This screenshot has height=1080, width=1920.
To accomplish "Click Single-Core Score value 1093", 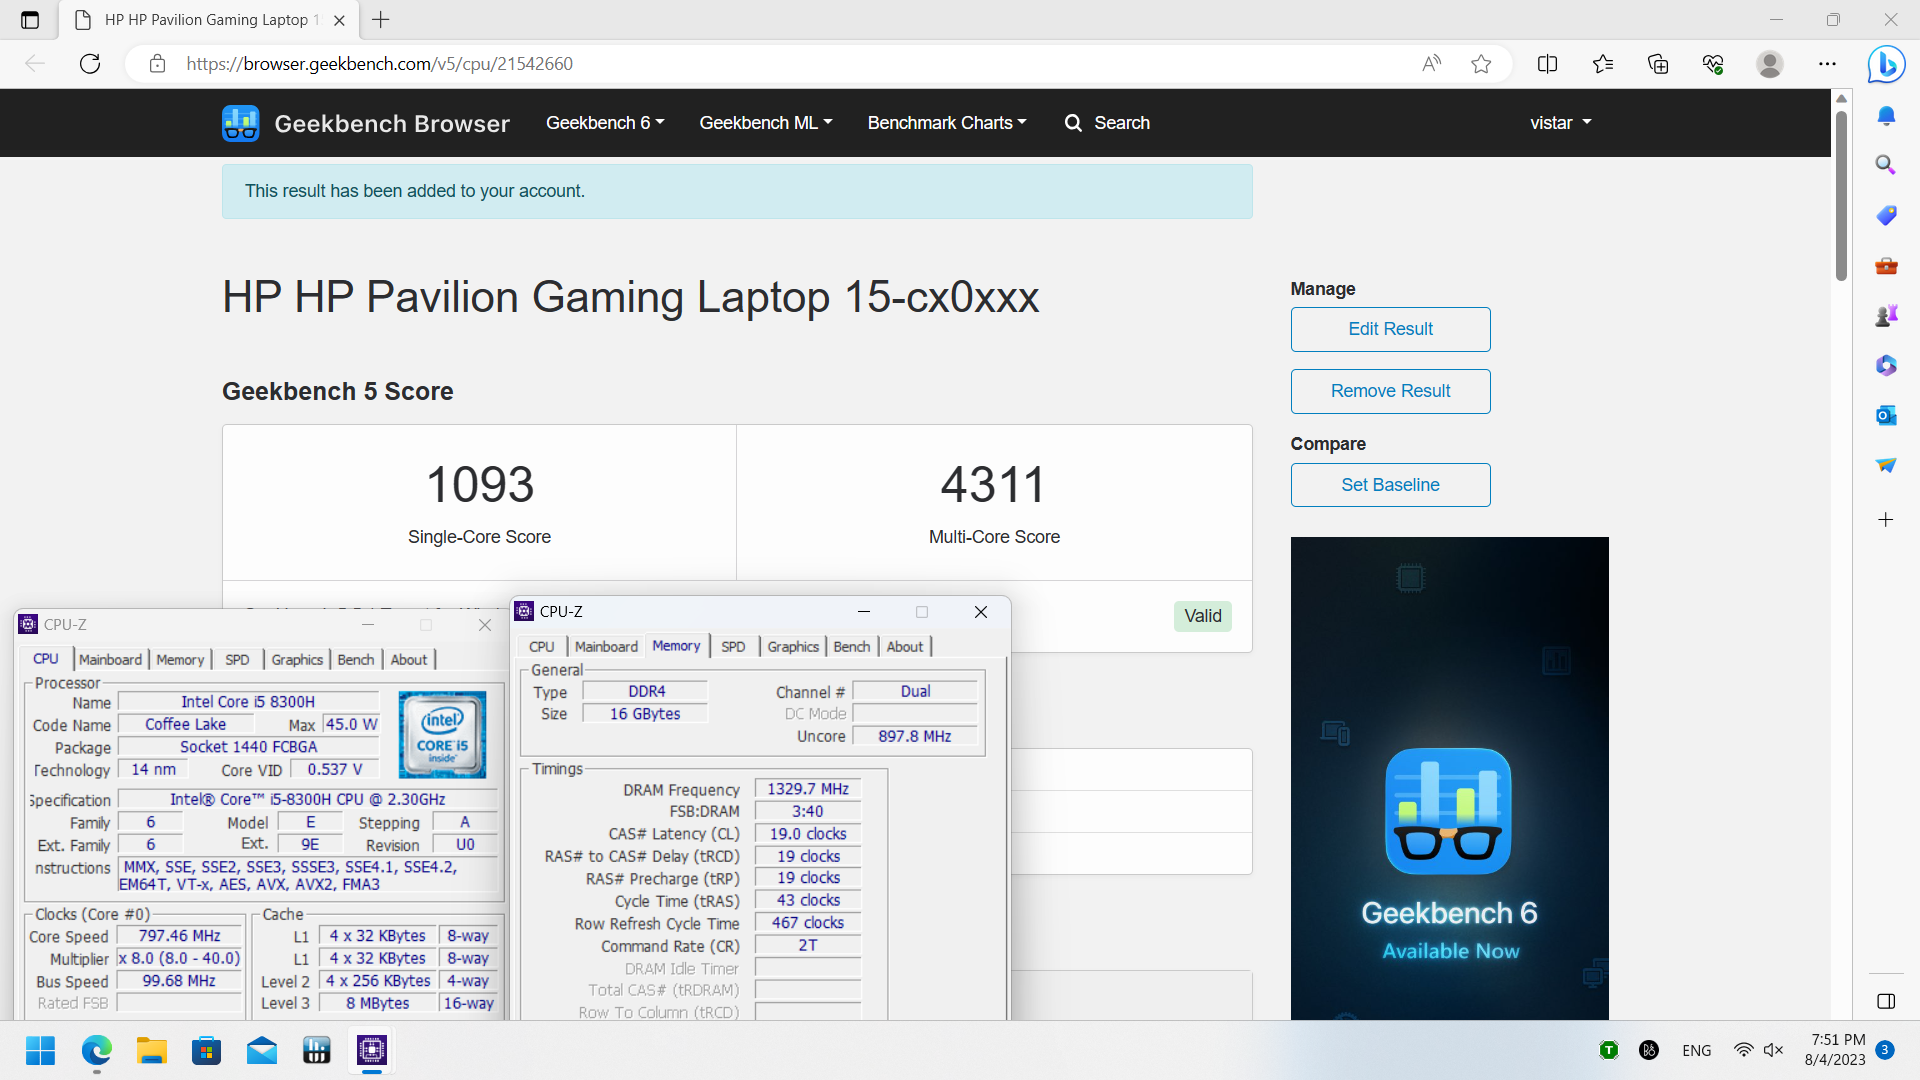I will 480,485.
